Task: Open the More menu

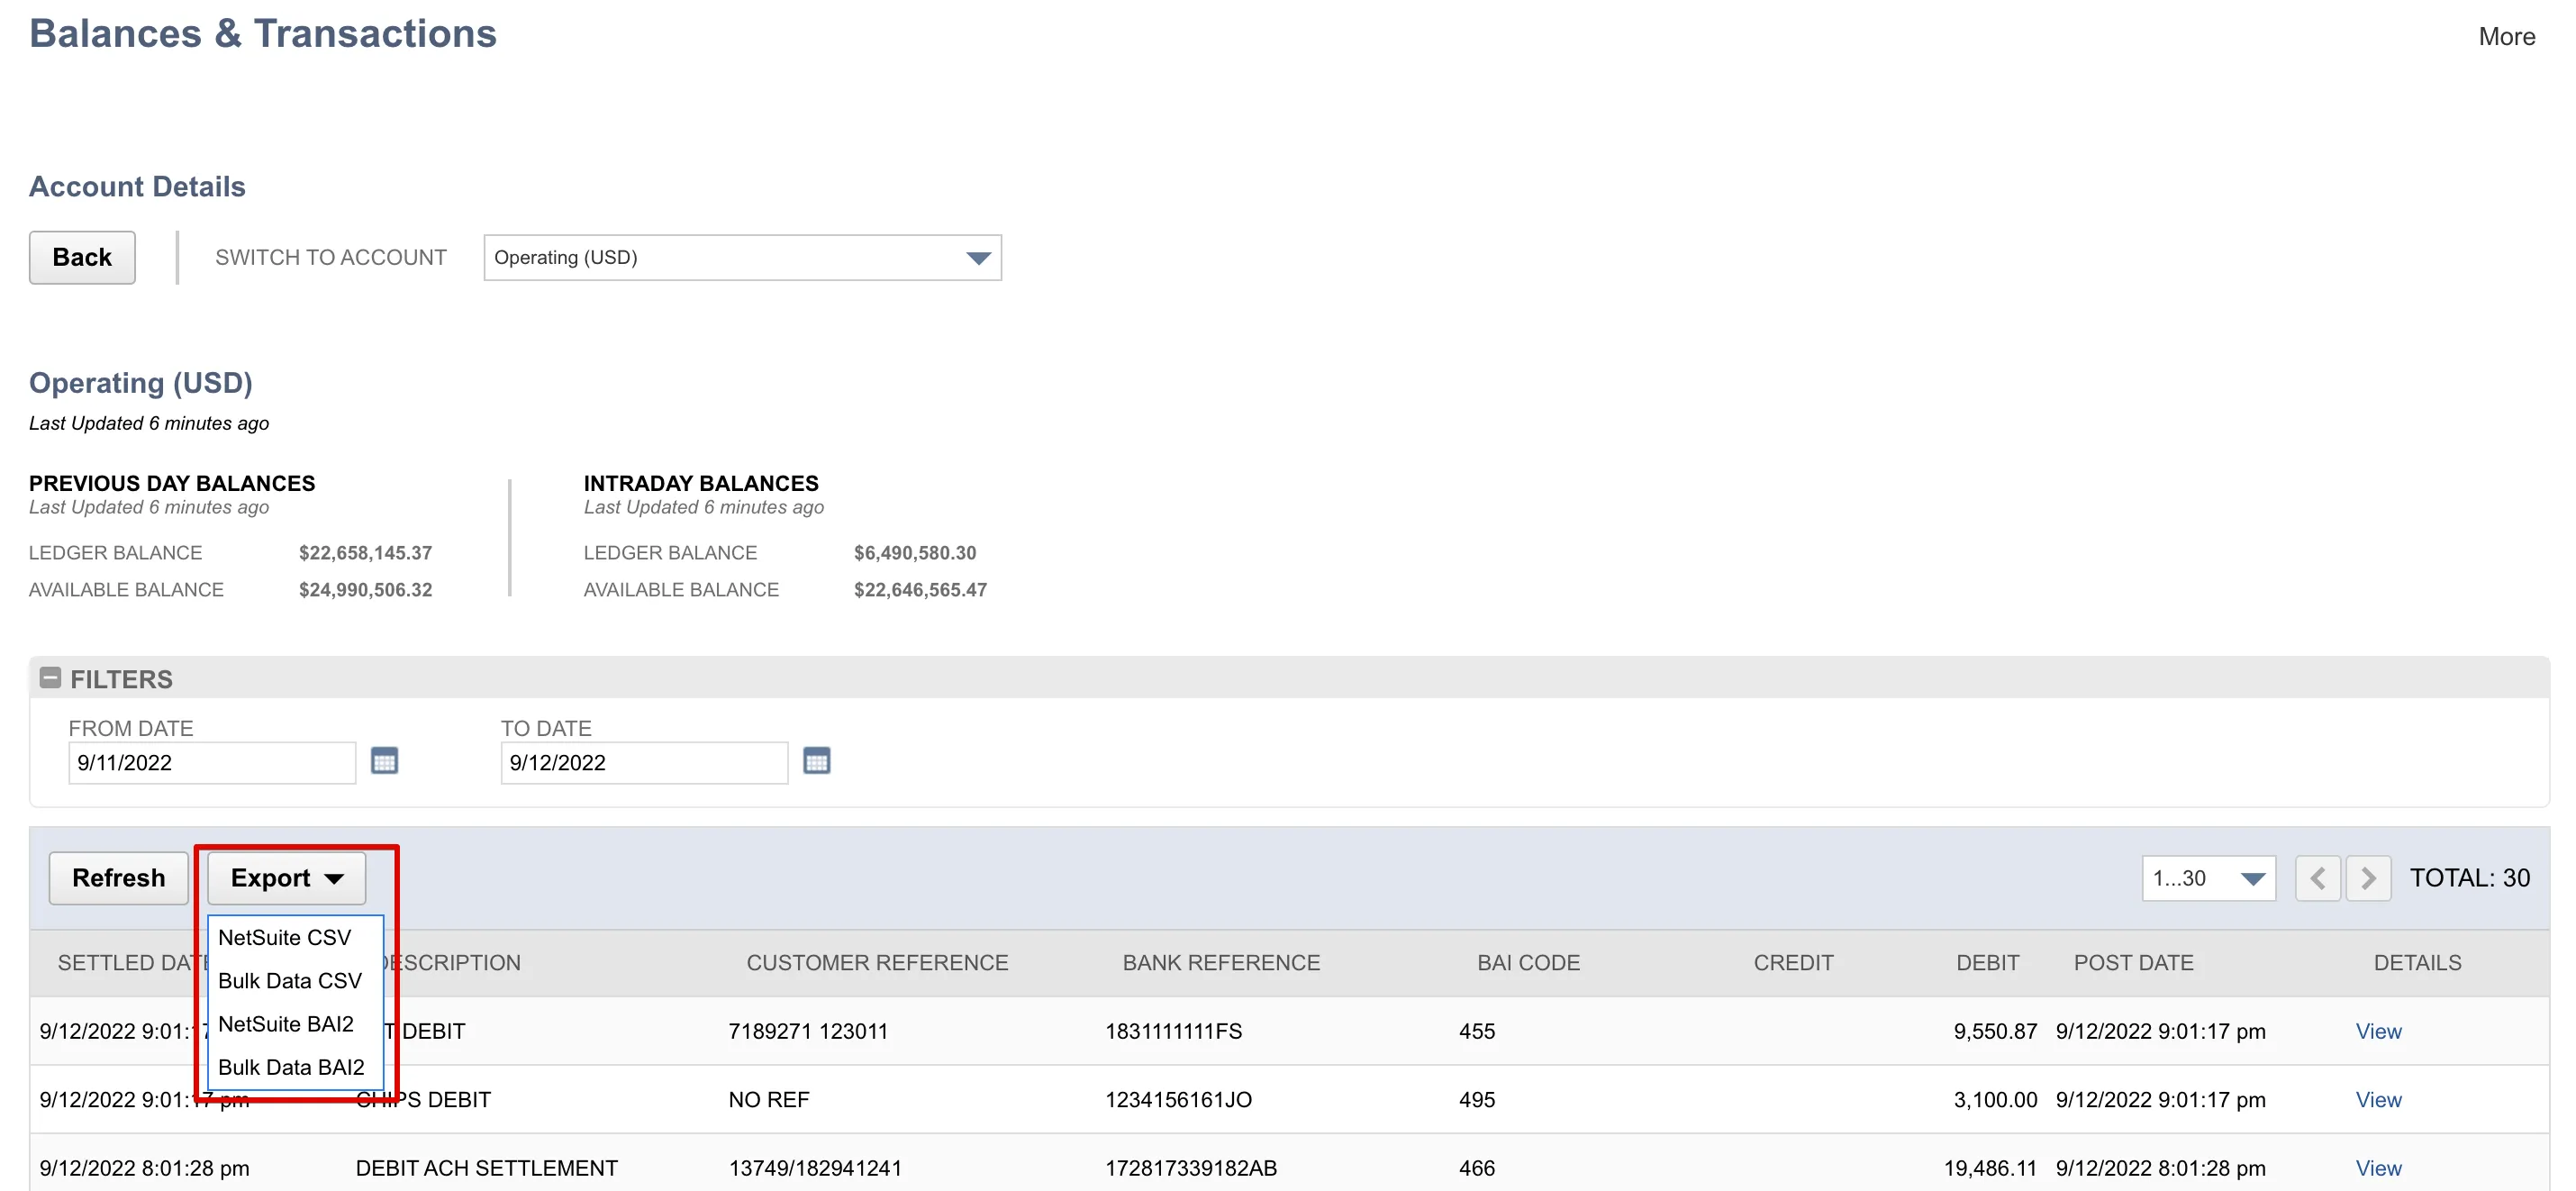Action: (x=2506, y=37)
